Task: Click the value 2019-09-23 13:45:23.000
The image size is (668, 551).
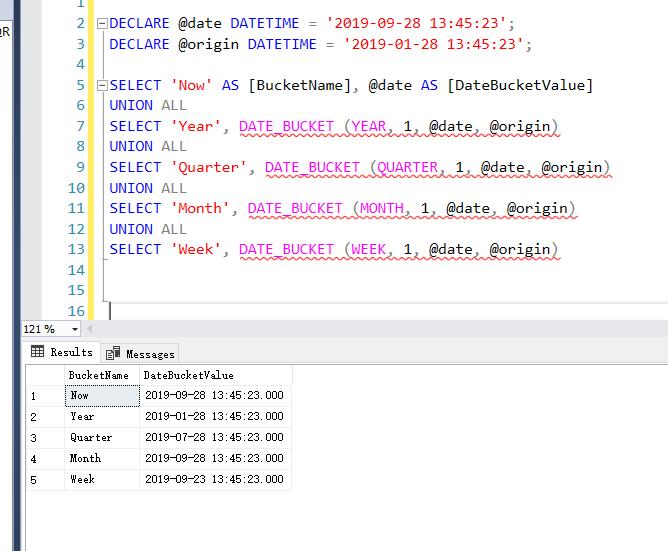Action: click(215, 479)
